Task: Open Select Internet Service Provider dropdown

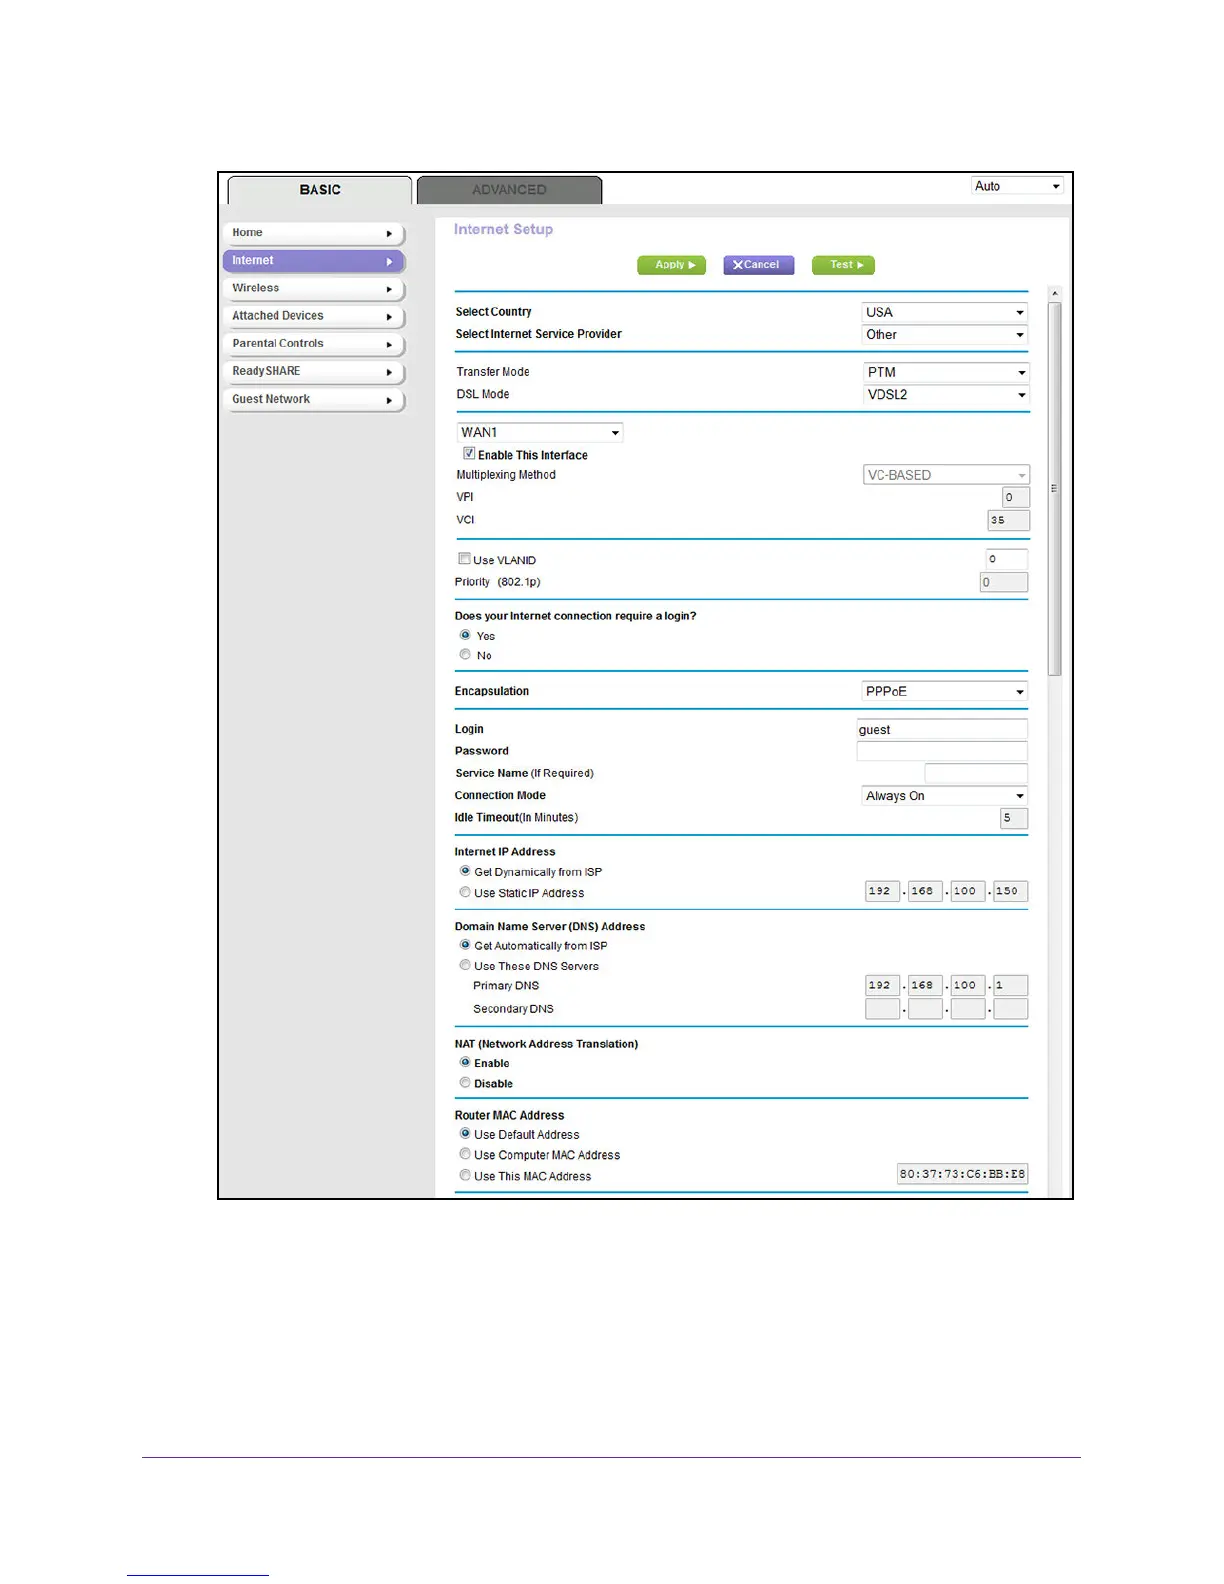Action: pyautogui.click(x=945, y=335)
